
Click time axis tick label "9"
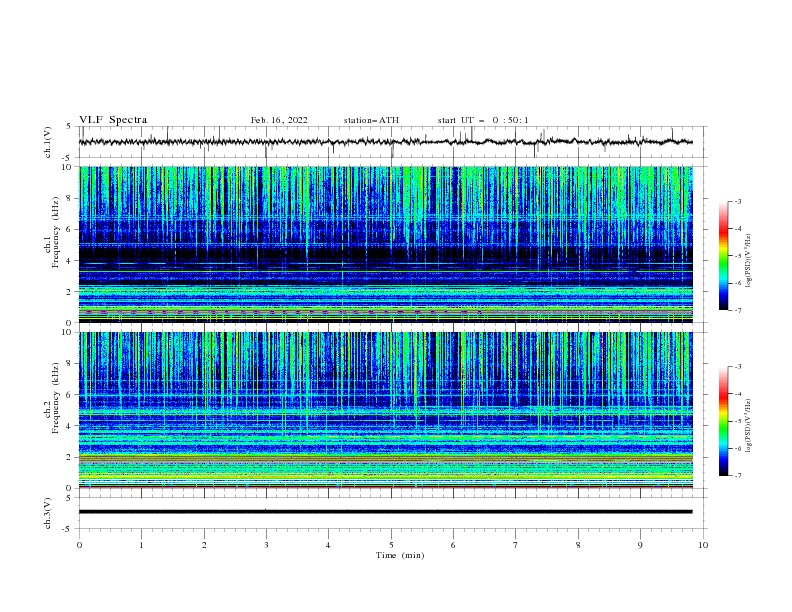640,545
